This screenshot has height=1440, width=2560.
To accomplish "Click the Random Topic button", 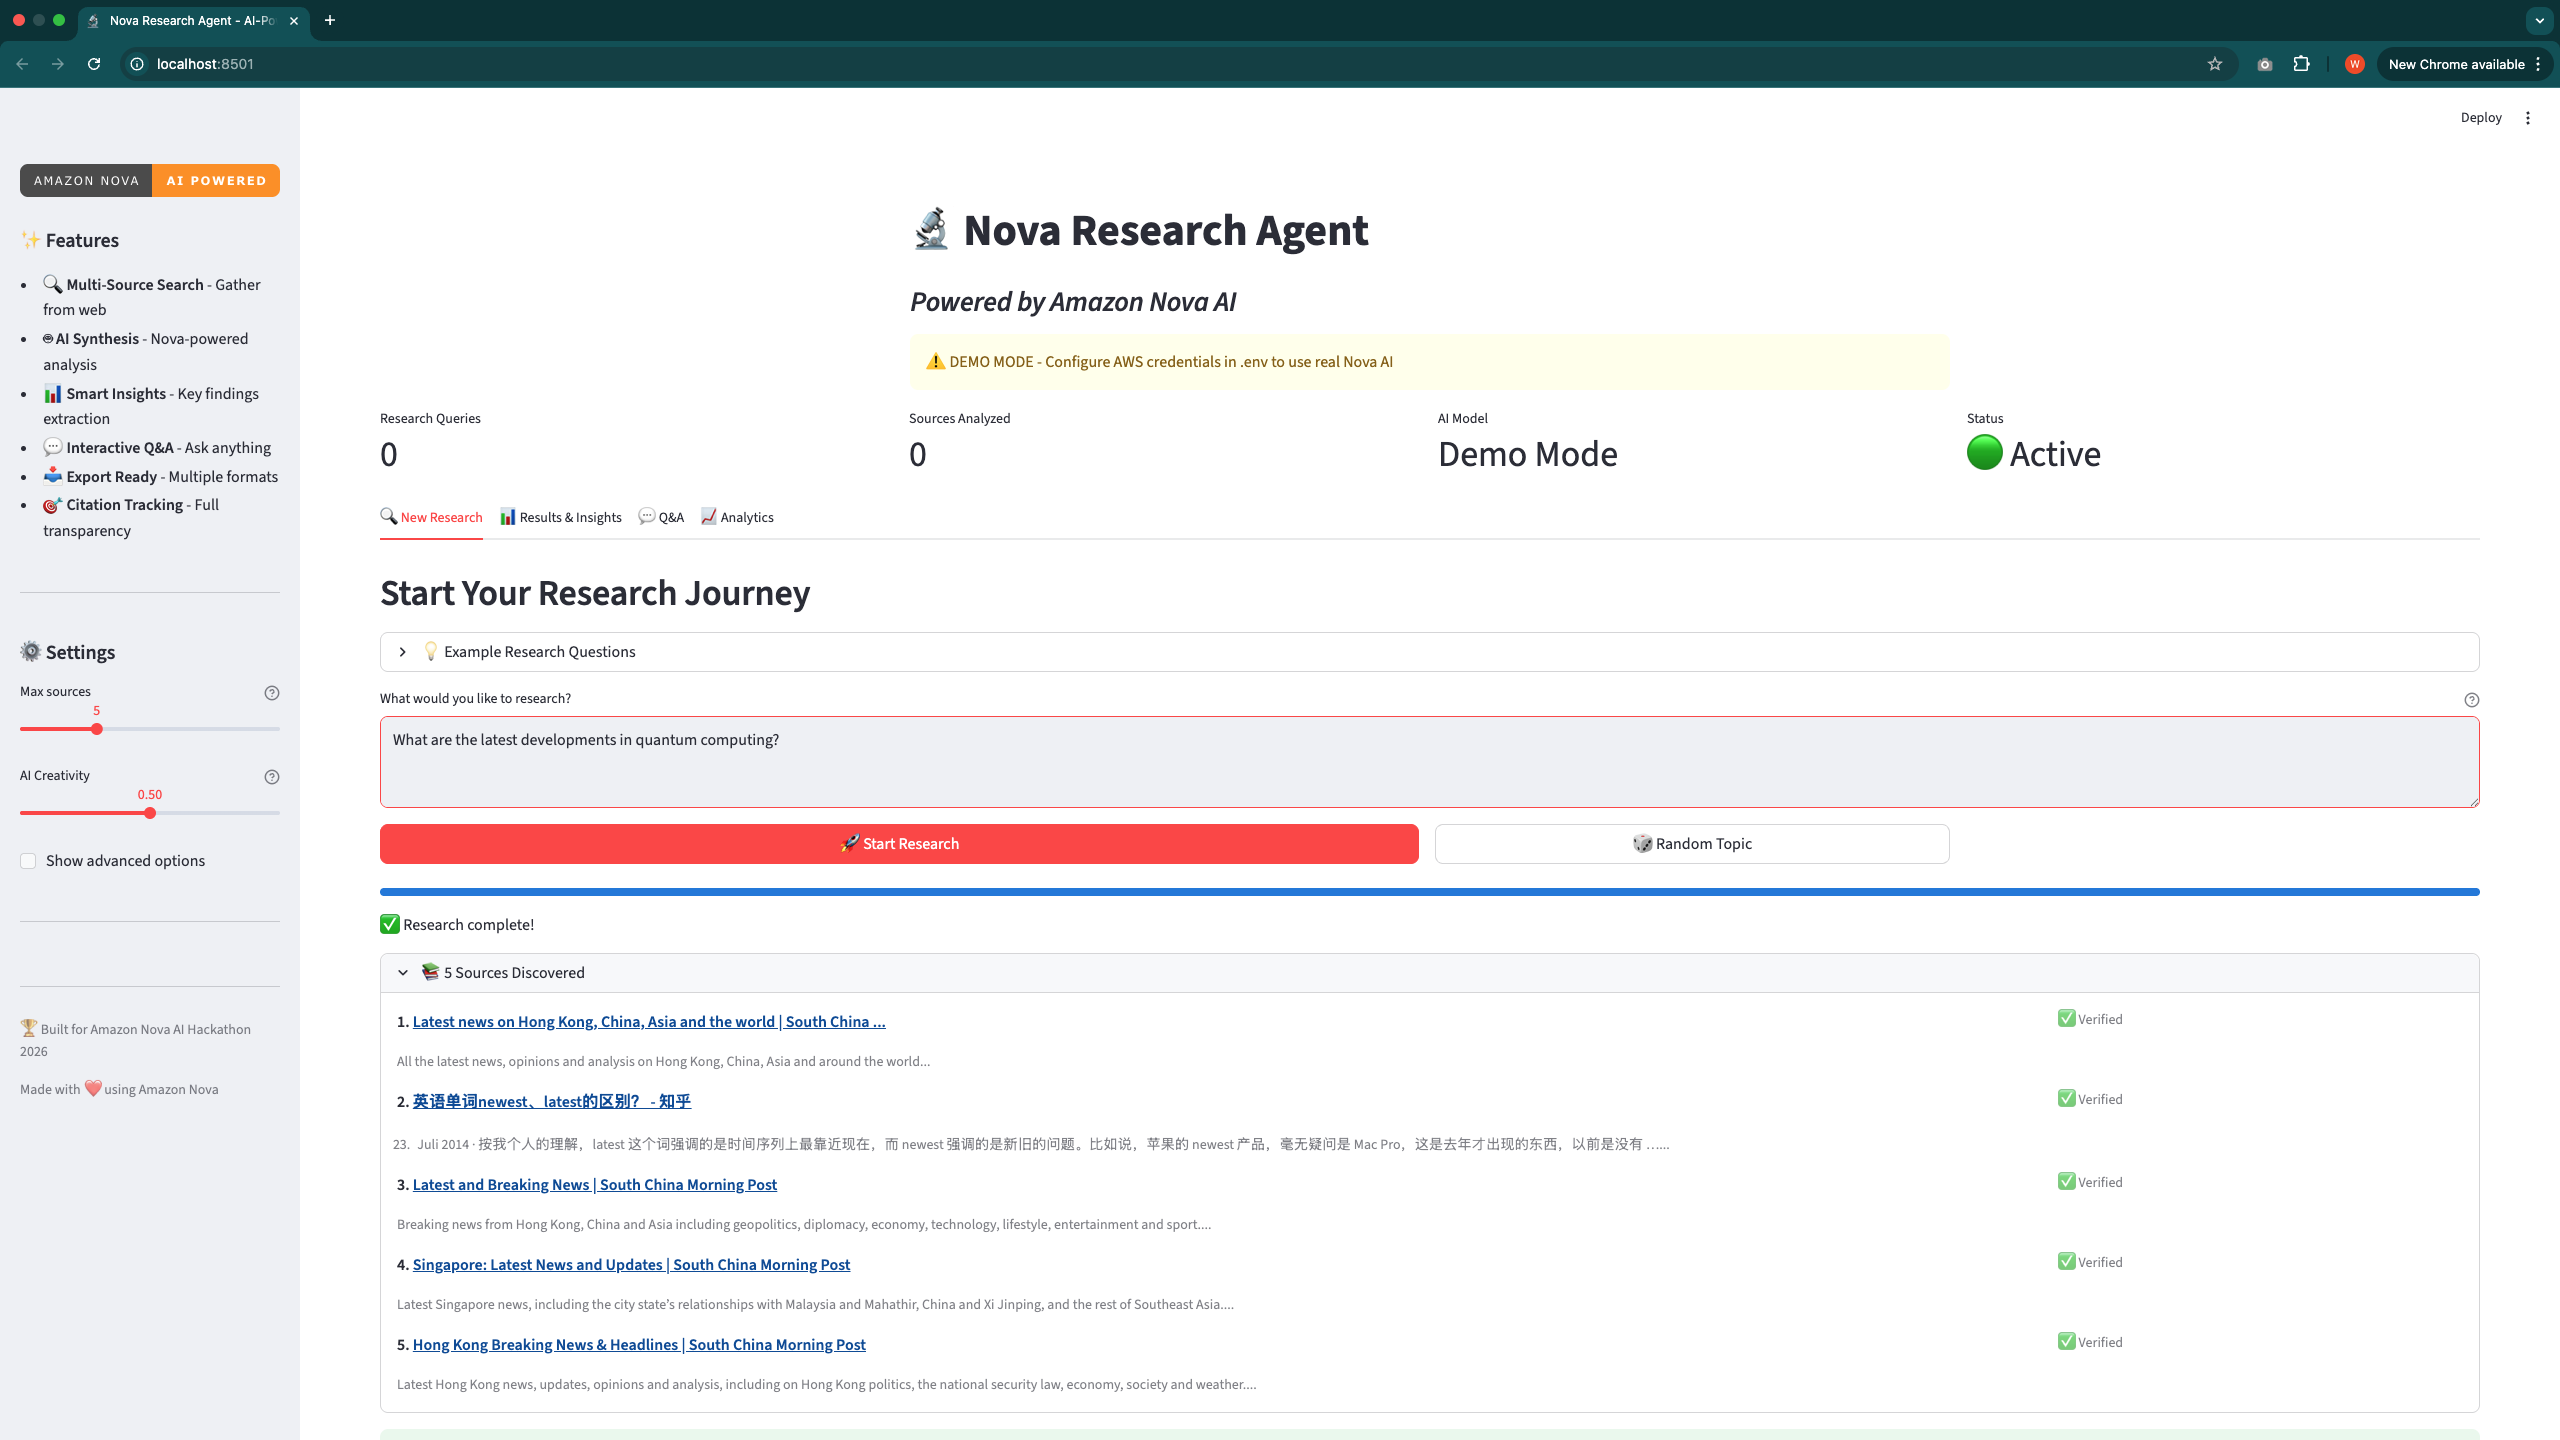I will click(x=1691, y=844).
